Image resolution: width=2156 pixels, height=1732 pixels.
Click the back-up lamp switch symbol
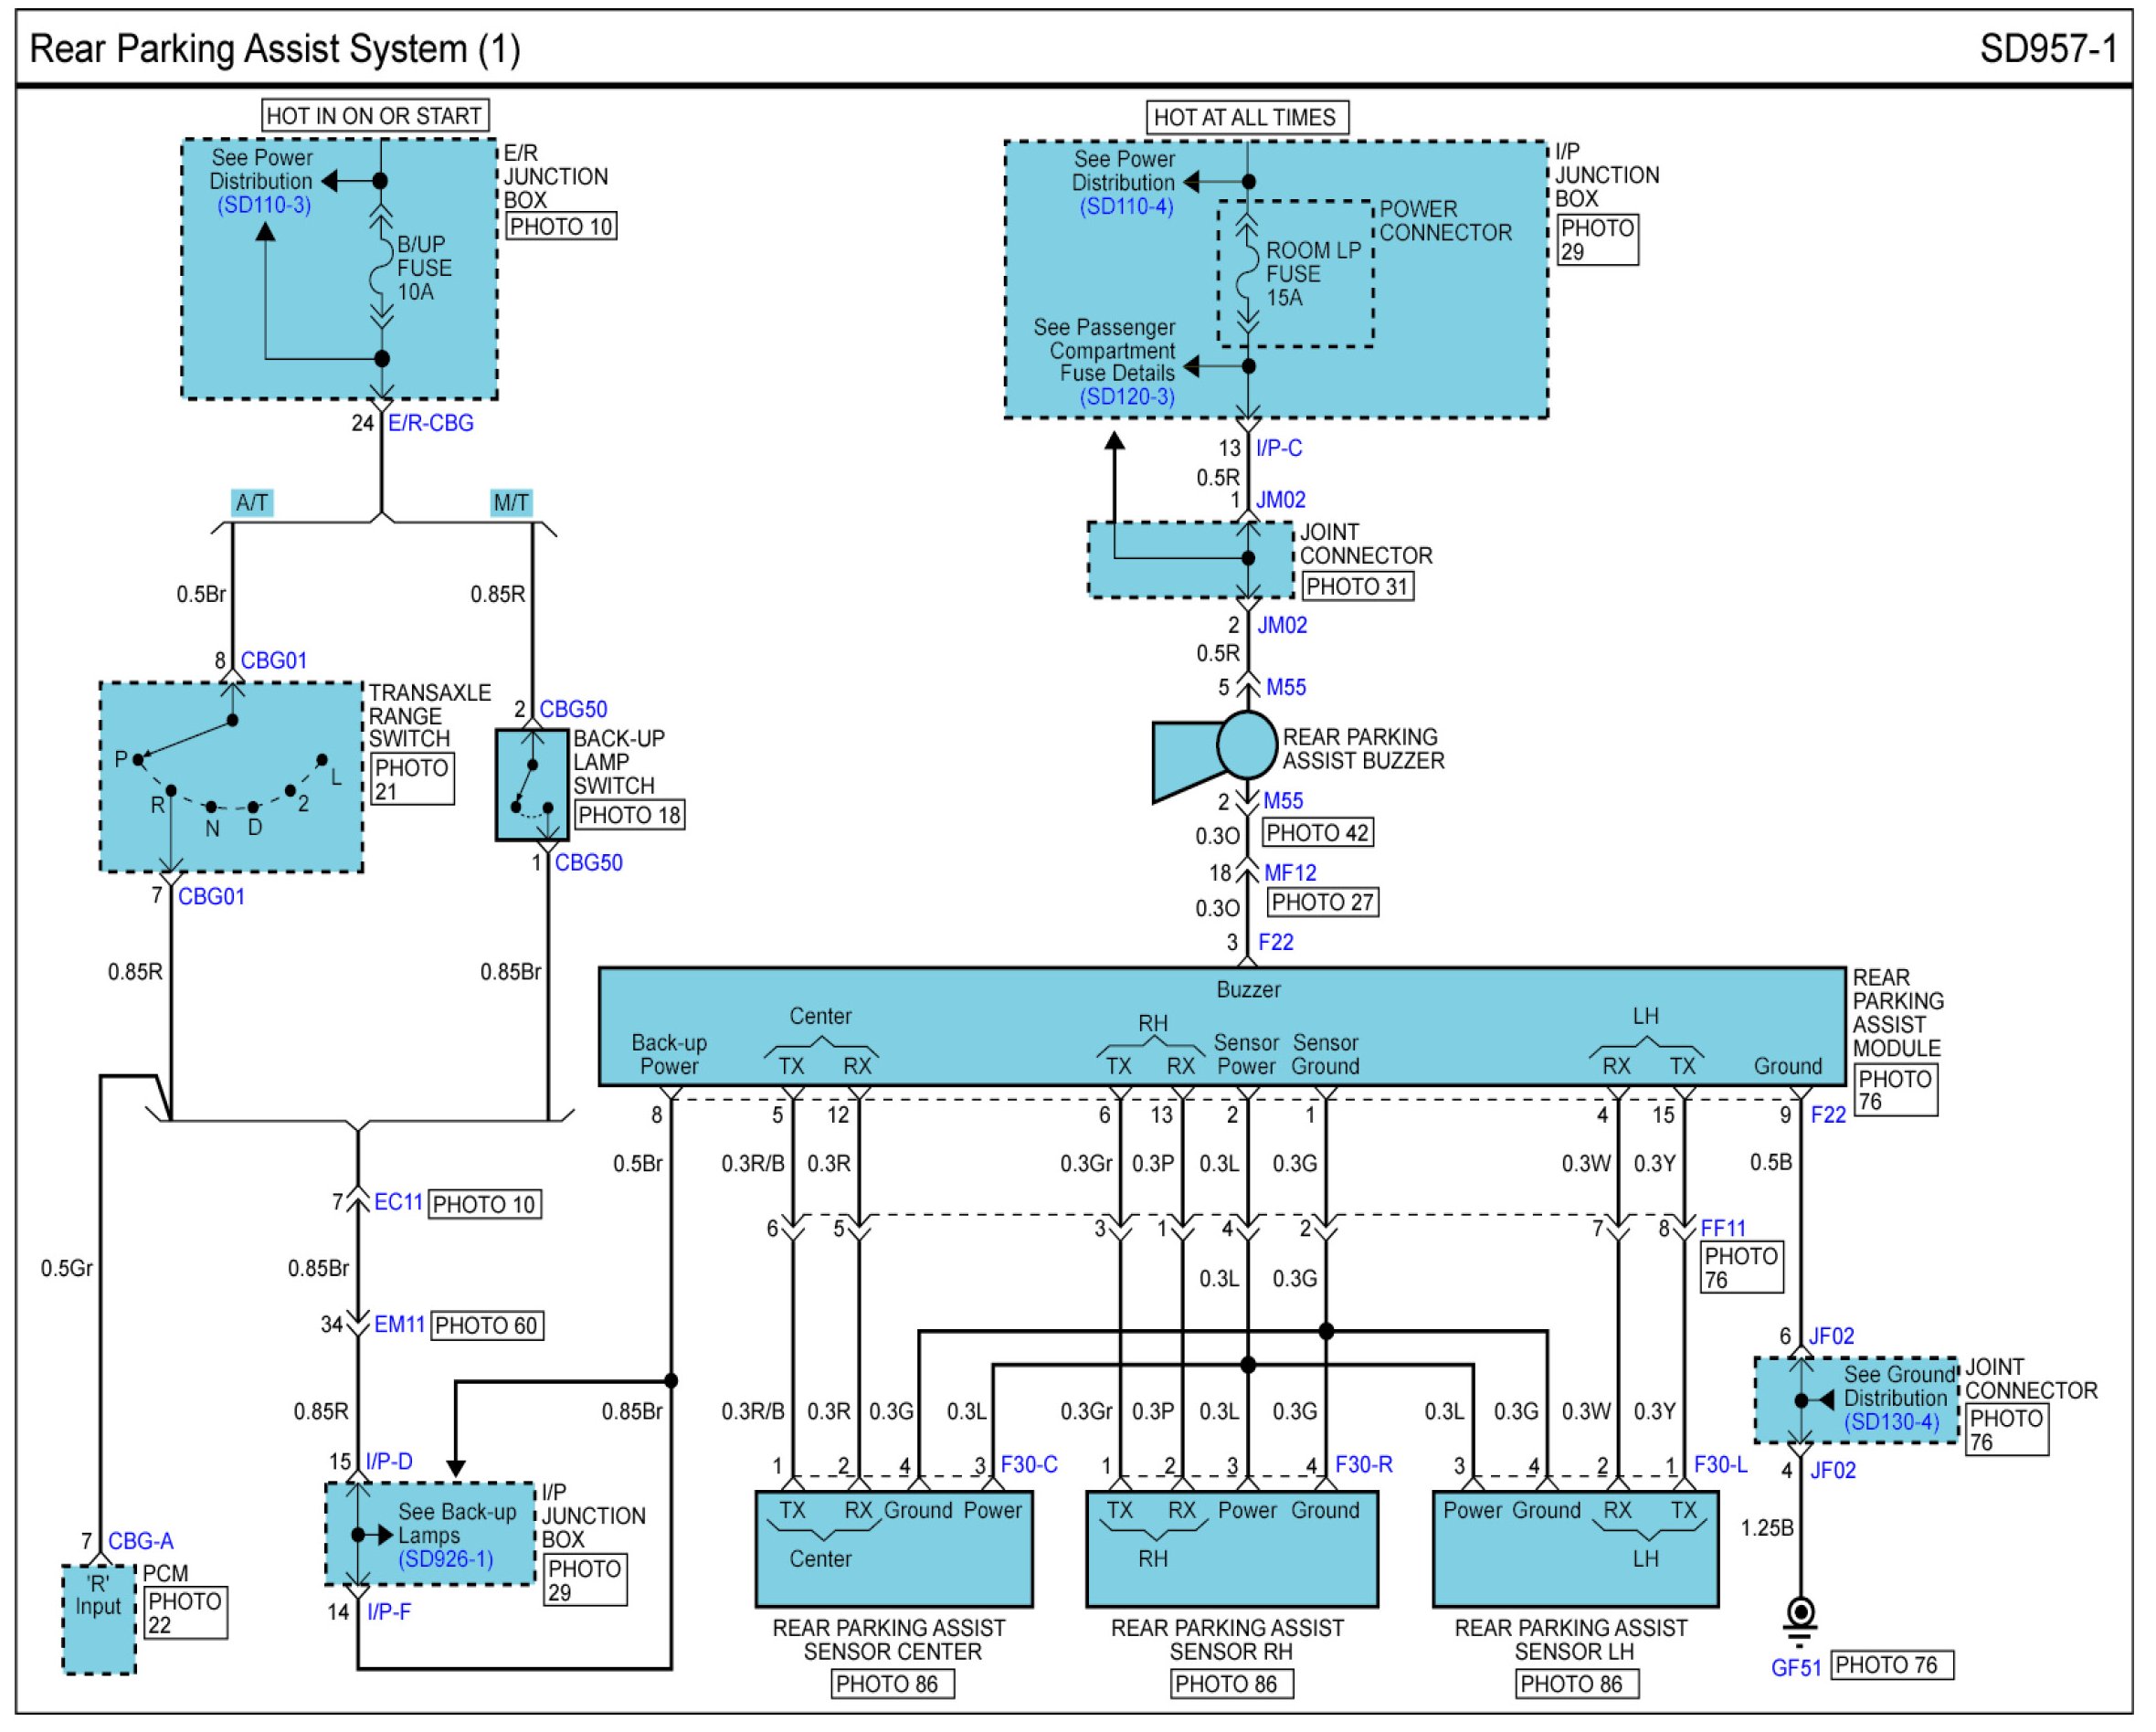[x=532, y=786]
